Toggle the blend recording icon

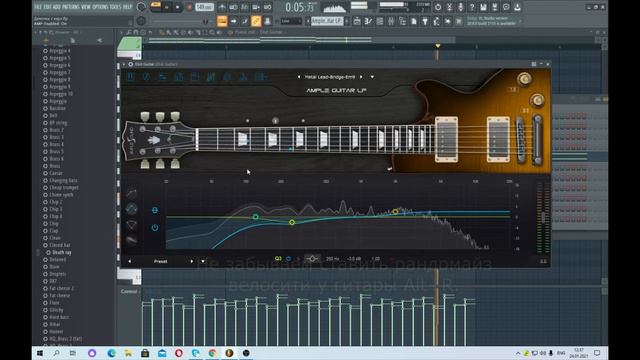click(x=256, y=7)
